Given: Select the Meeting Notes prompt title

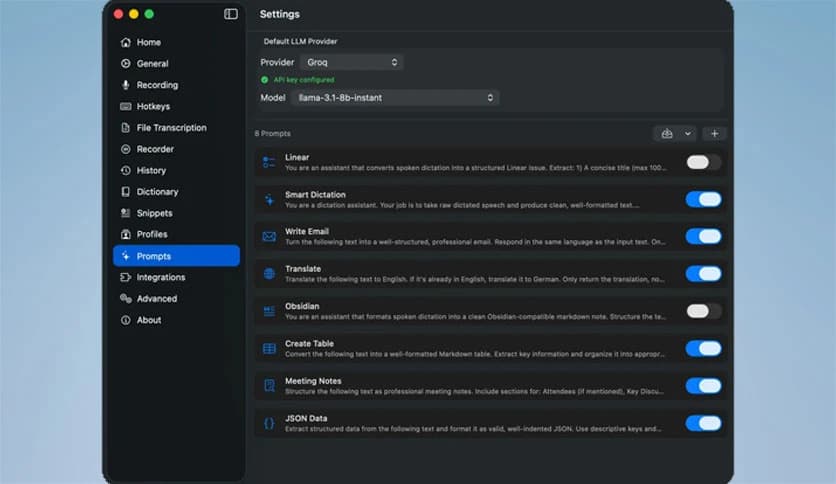Looking at the screenshot, I should point(313,381).
